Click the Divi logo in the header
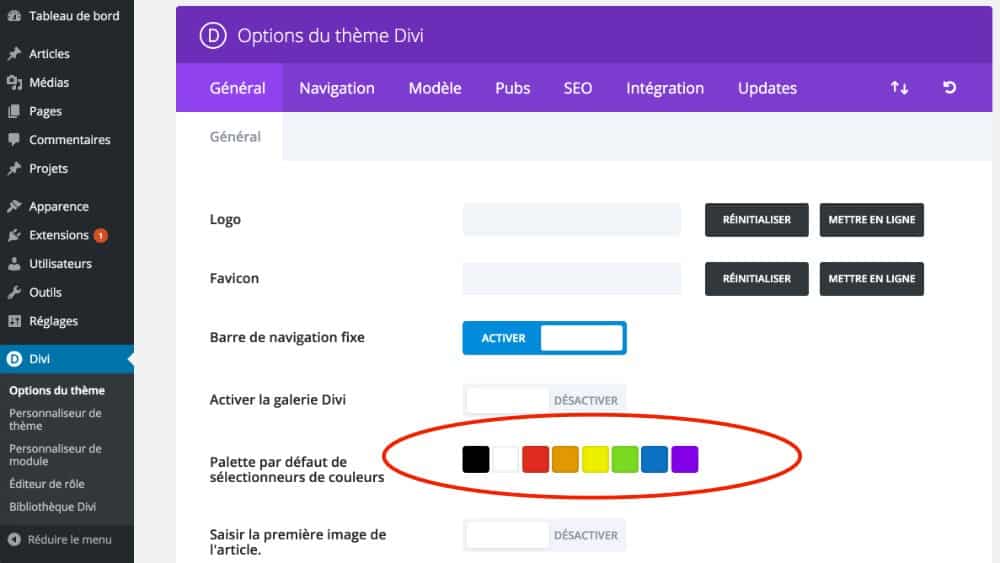This screenshot has height=563, width=1000. tap(213, 36)
